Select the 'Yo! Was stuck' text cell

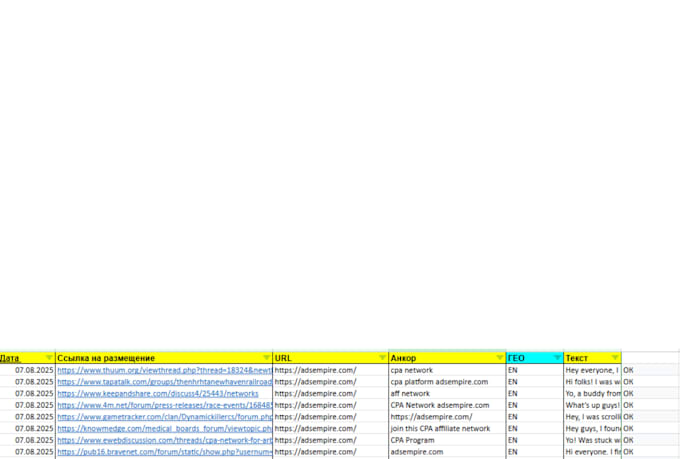click(592, 440)
